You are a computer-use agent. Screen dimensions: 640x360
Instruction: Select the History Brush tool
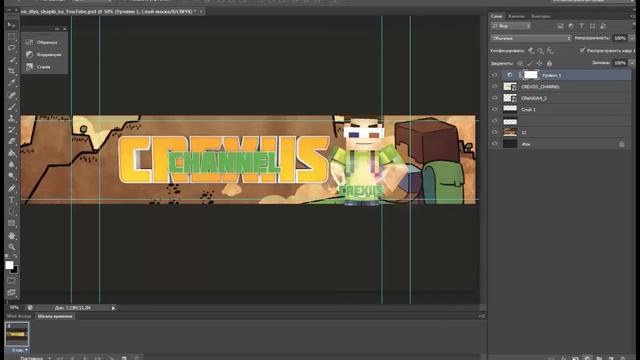[x=12, y=130]
